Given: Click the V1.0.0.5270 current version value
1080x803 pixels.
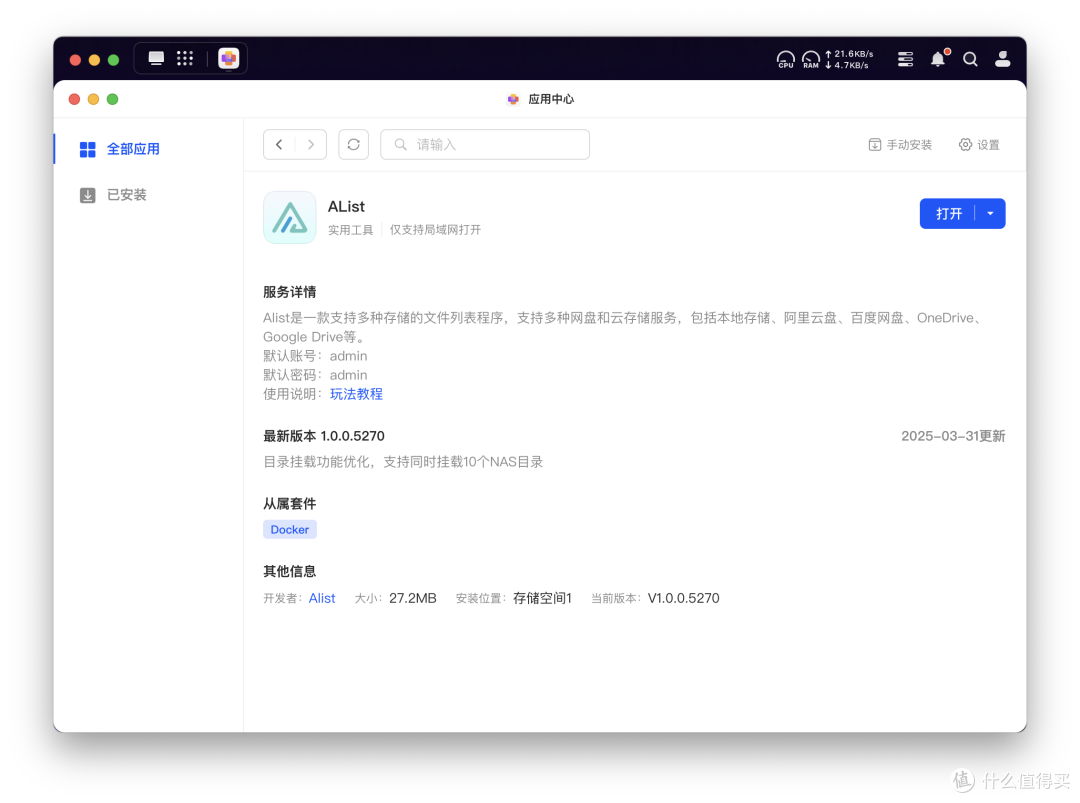Looking at the screenshot, I should (x=683, y=598).
